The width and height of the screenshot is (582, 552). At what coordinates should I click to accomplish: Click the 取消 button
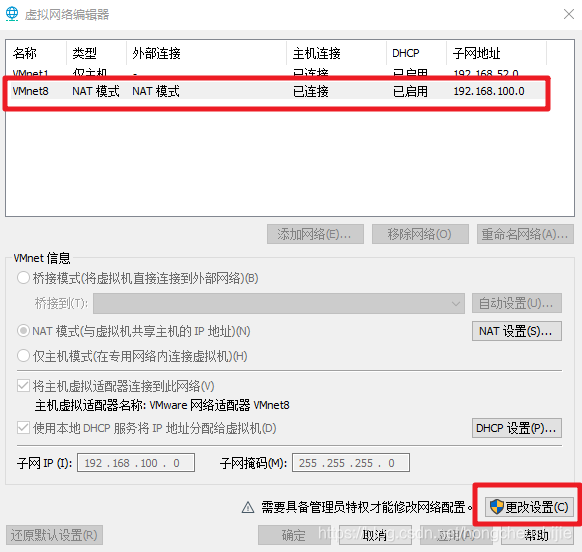click(375, 535)
